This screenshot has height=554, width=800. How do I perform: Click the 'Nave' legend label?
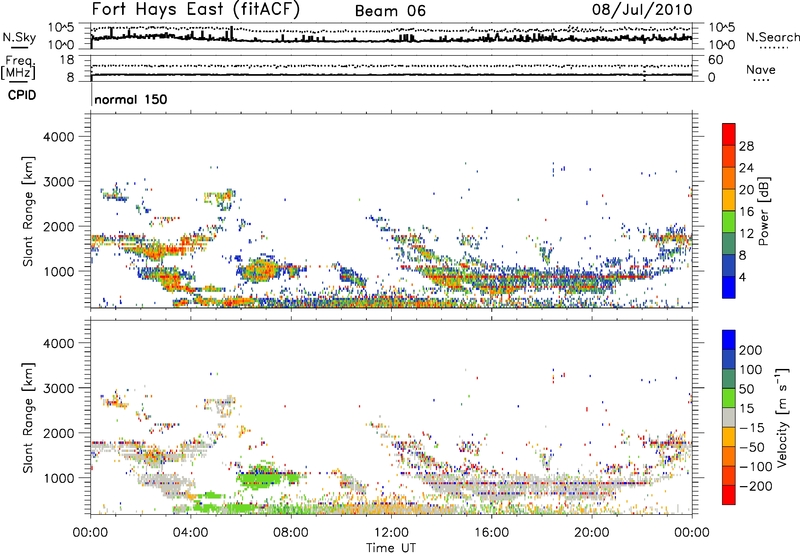point(760,69)
